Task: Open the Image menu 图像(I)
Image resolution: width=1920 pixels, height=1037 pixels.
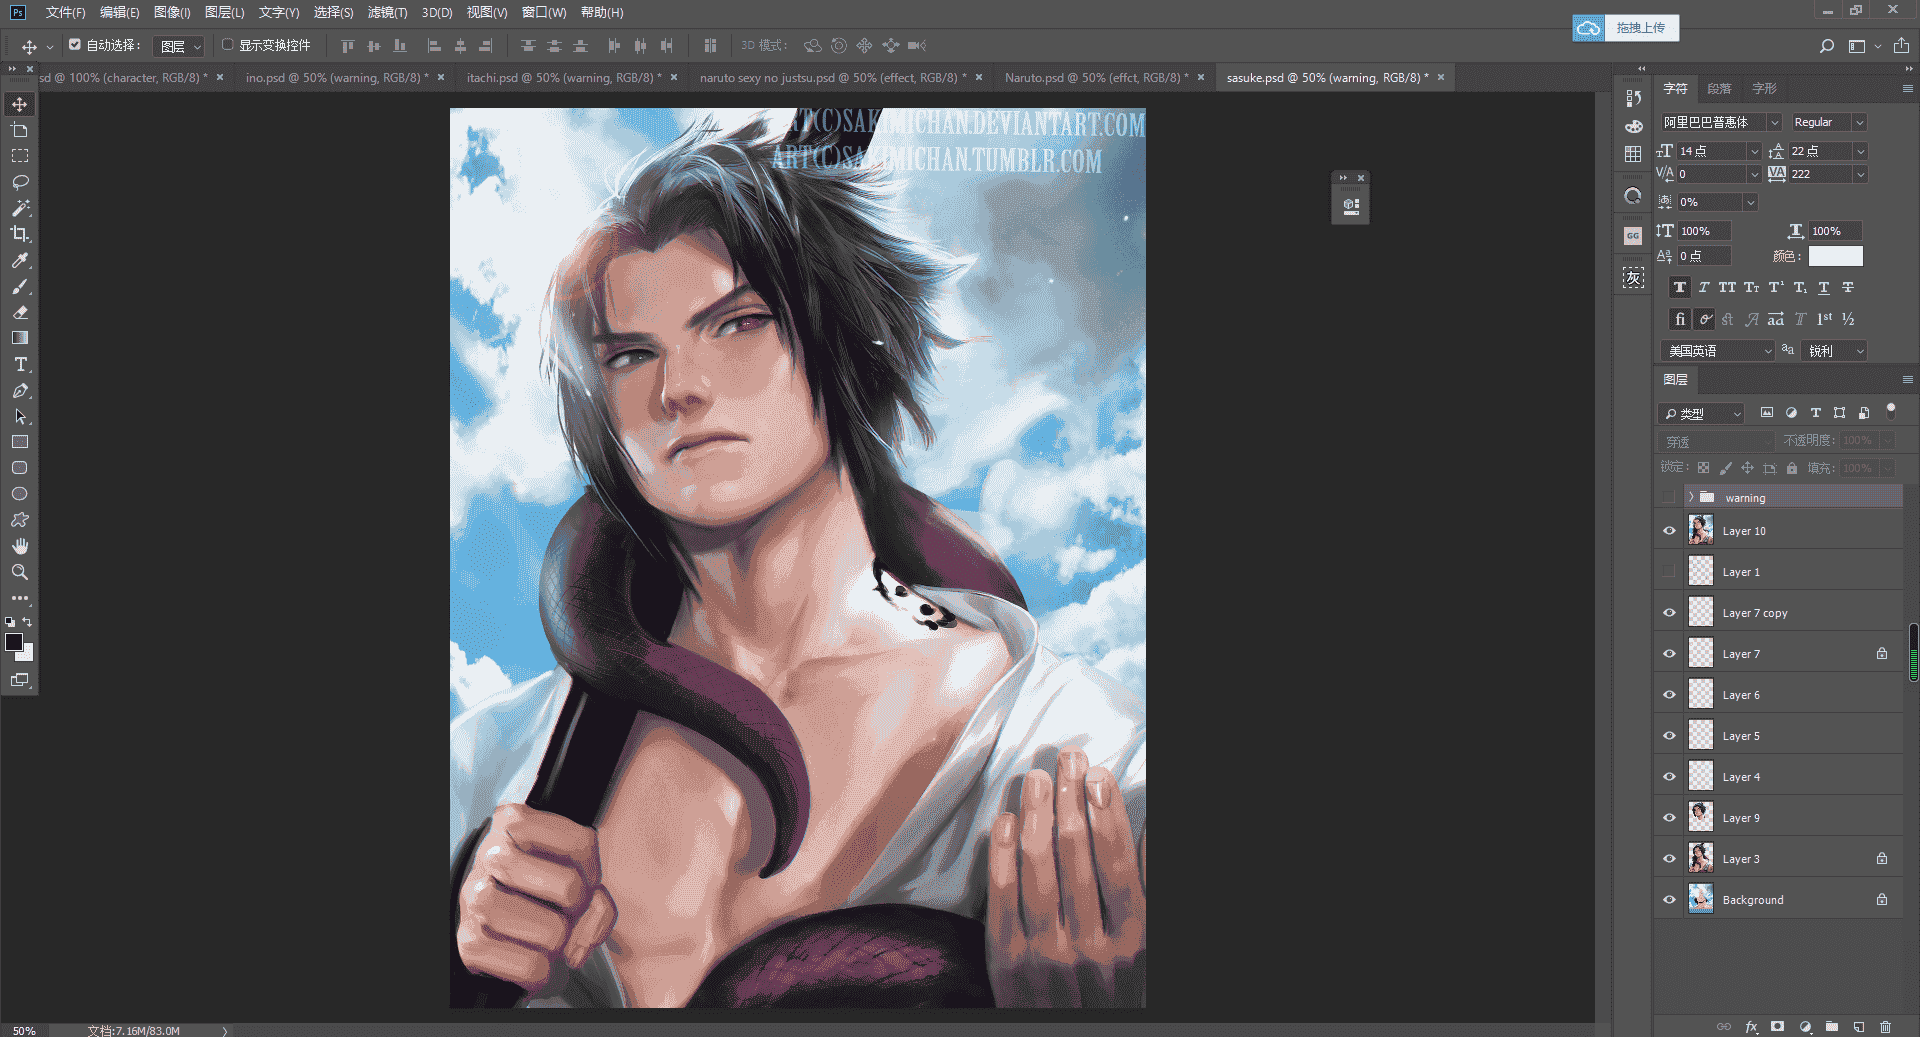Action: point(172,12)
